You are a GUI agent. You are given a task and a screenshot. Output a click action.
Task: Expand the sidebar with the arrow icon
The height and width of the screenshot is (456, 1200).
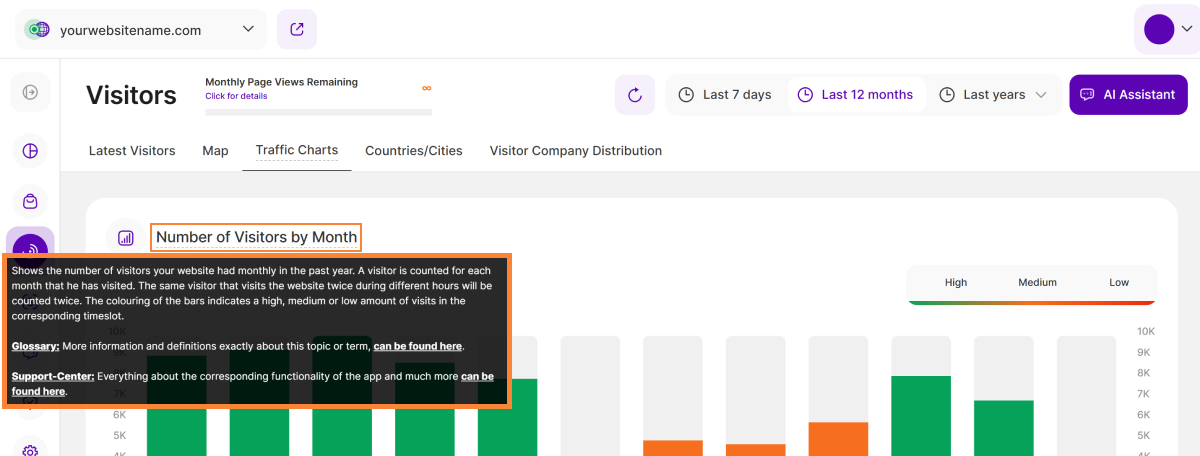(30, 92)
